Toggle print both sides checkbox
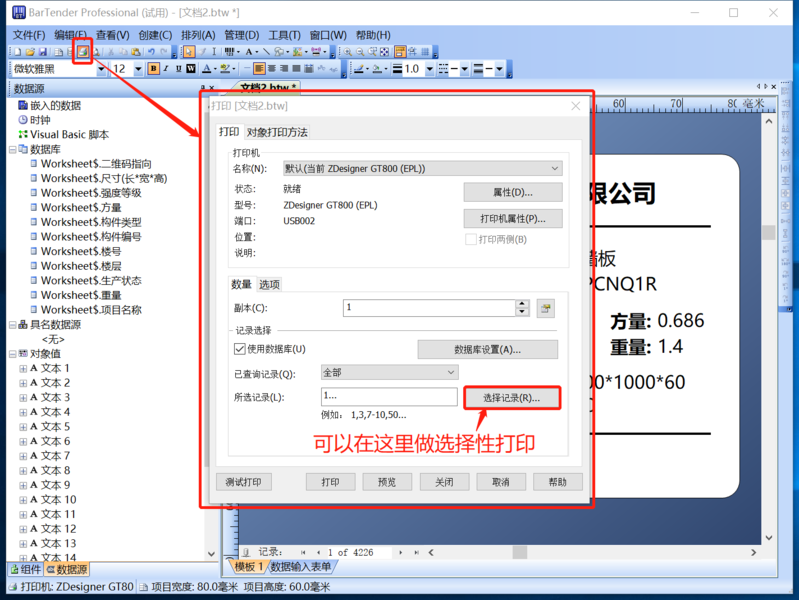Screen dimensions: 799x600 coord(471,240)
